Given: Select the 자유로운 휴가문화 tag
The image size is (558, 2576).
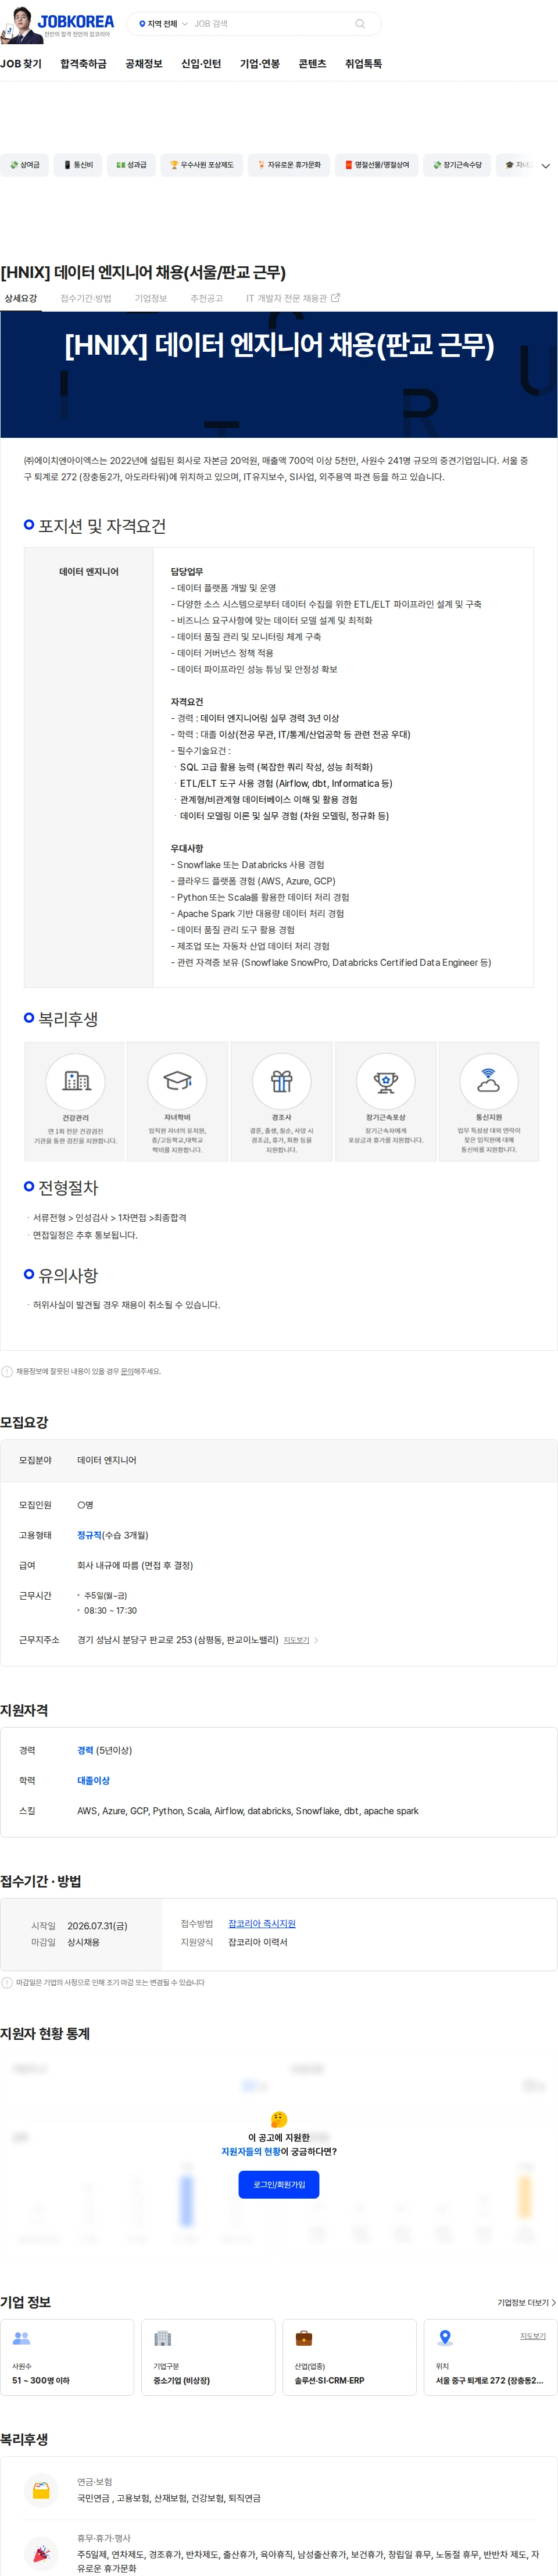Looking at the screenshot, I should coord(288,165).
